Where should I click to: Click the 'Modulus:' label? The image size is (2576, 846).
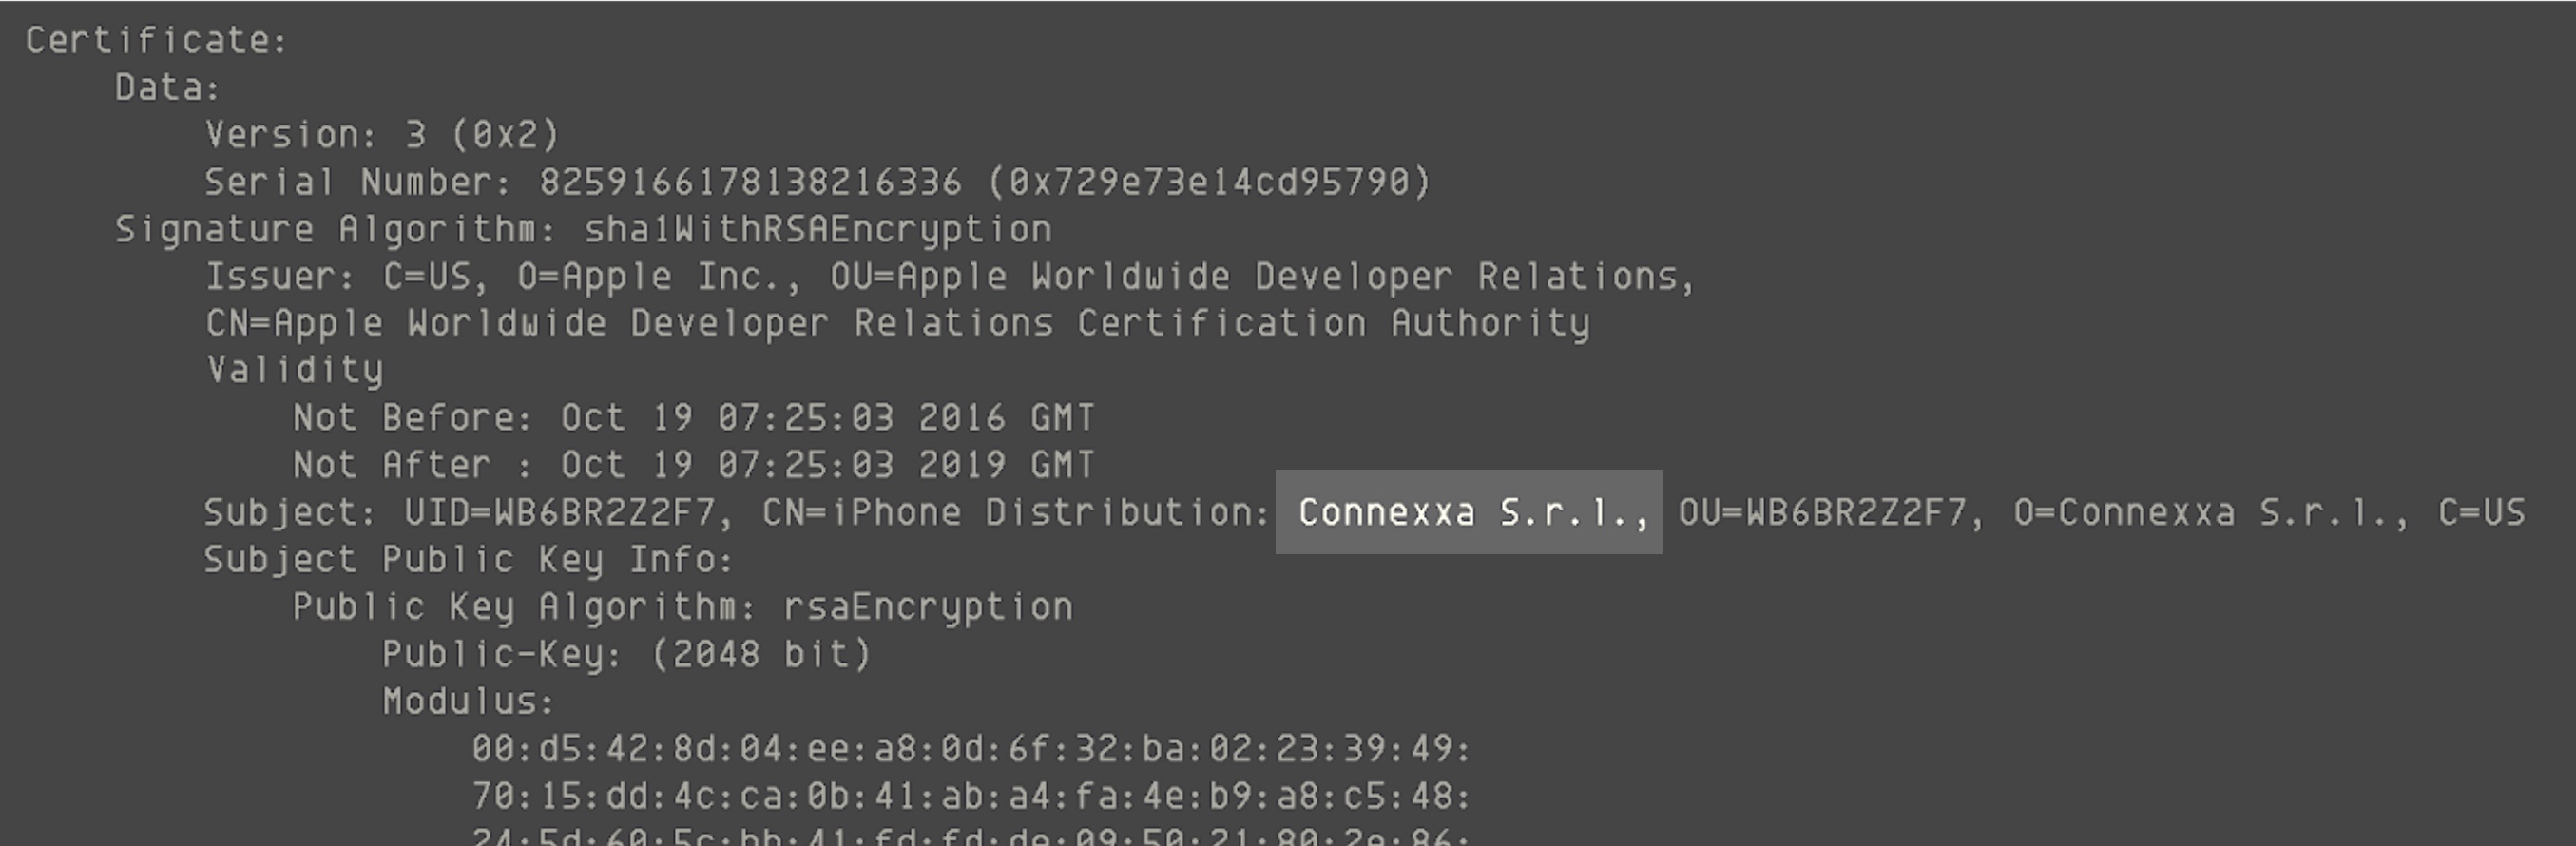tap(468, 701)
